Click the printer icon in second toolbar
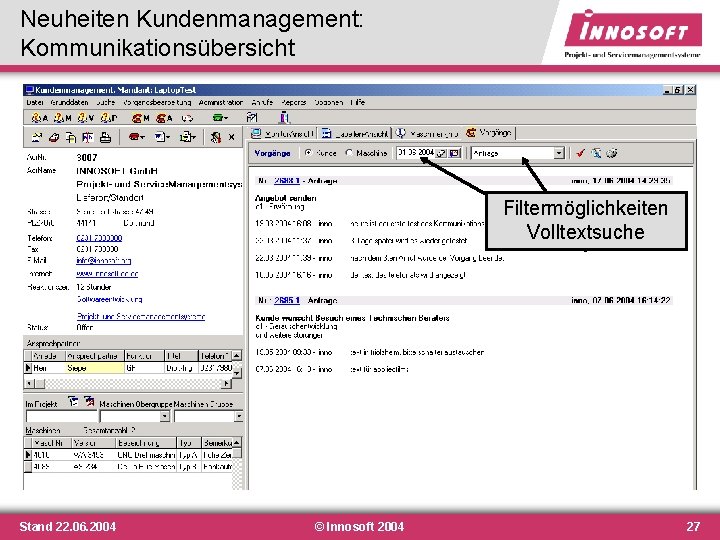 pyautogui.click(x=106, y=137)
